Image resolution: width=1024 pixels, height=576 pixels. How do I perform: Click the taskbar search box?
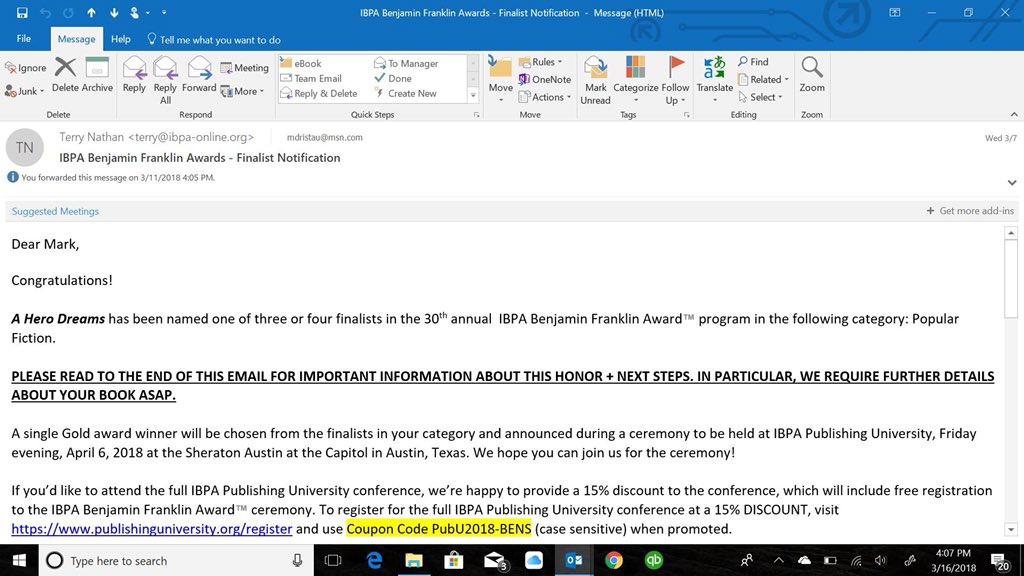[x=176, y=560]
